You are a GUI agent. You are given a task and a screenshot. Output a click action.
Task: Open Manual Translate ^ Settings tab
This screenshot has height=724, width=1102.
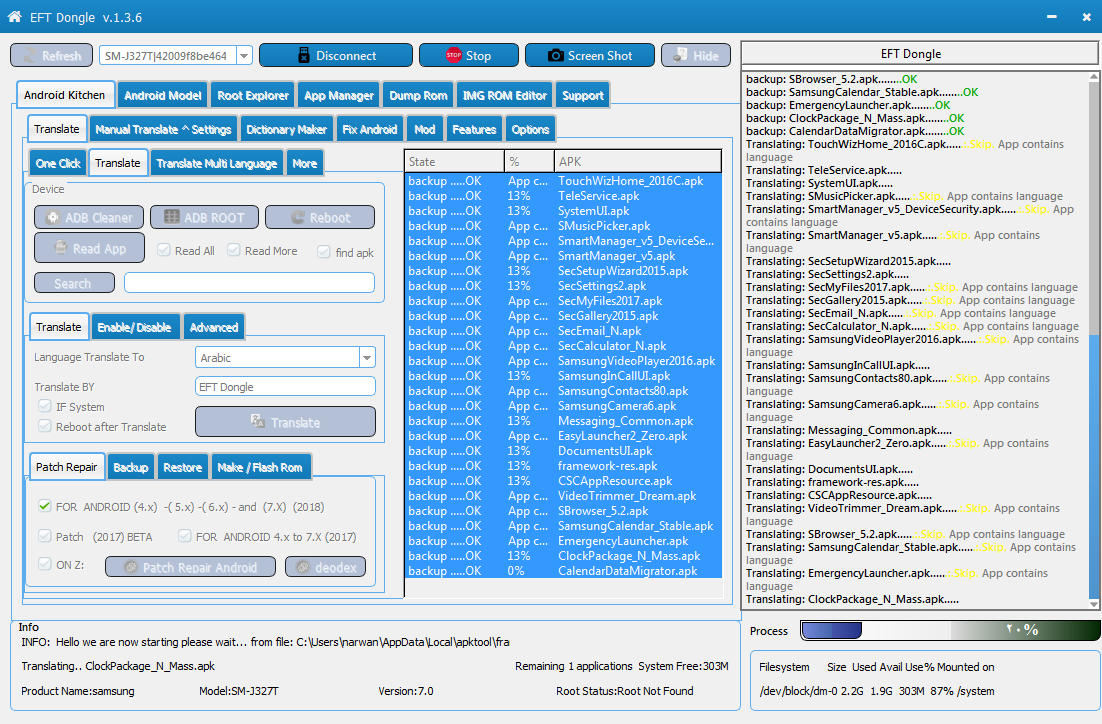coord(163,129)
